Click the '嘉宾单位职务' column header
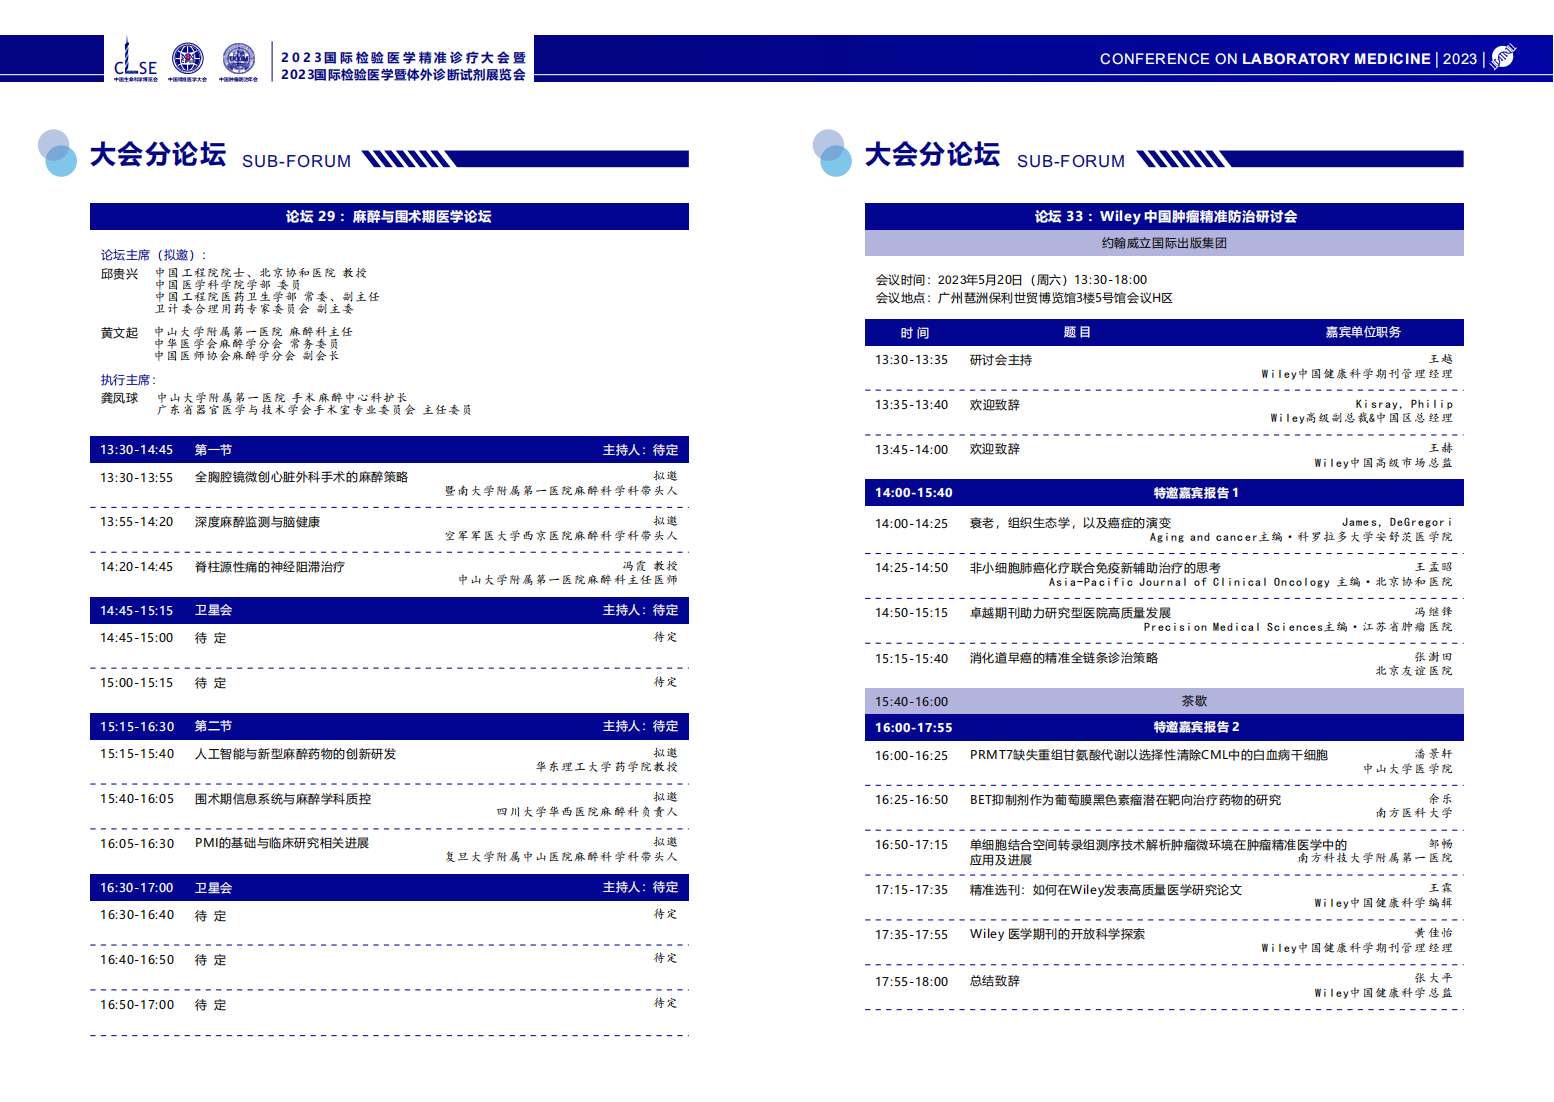Screen dimensions: 1554x1102 [1363, 332]
